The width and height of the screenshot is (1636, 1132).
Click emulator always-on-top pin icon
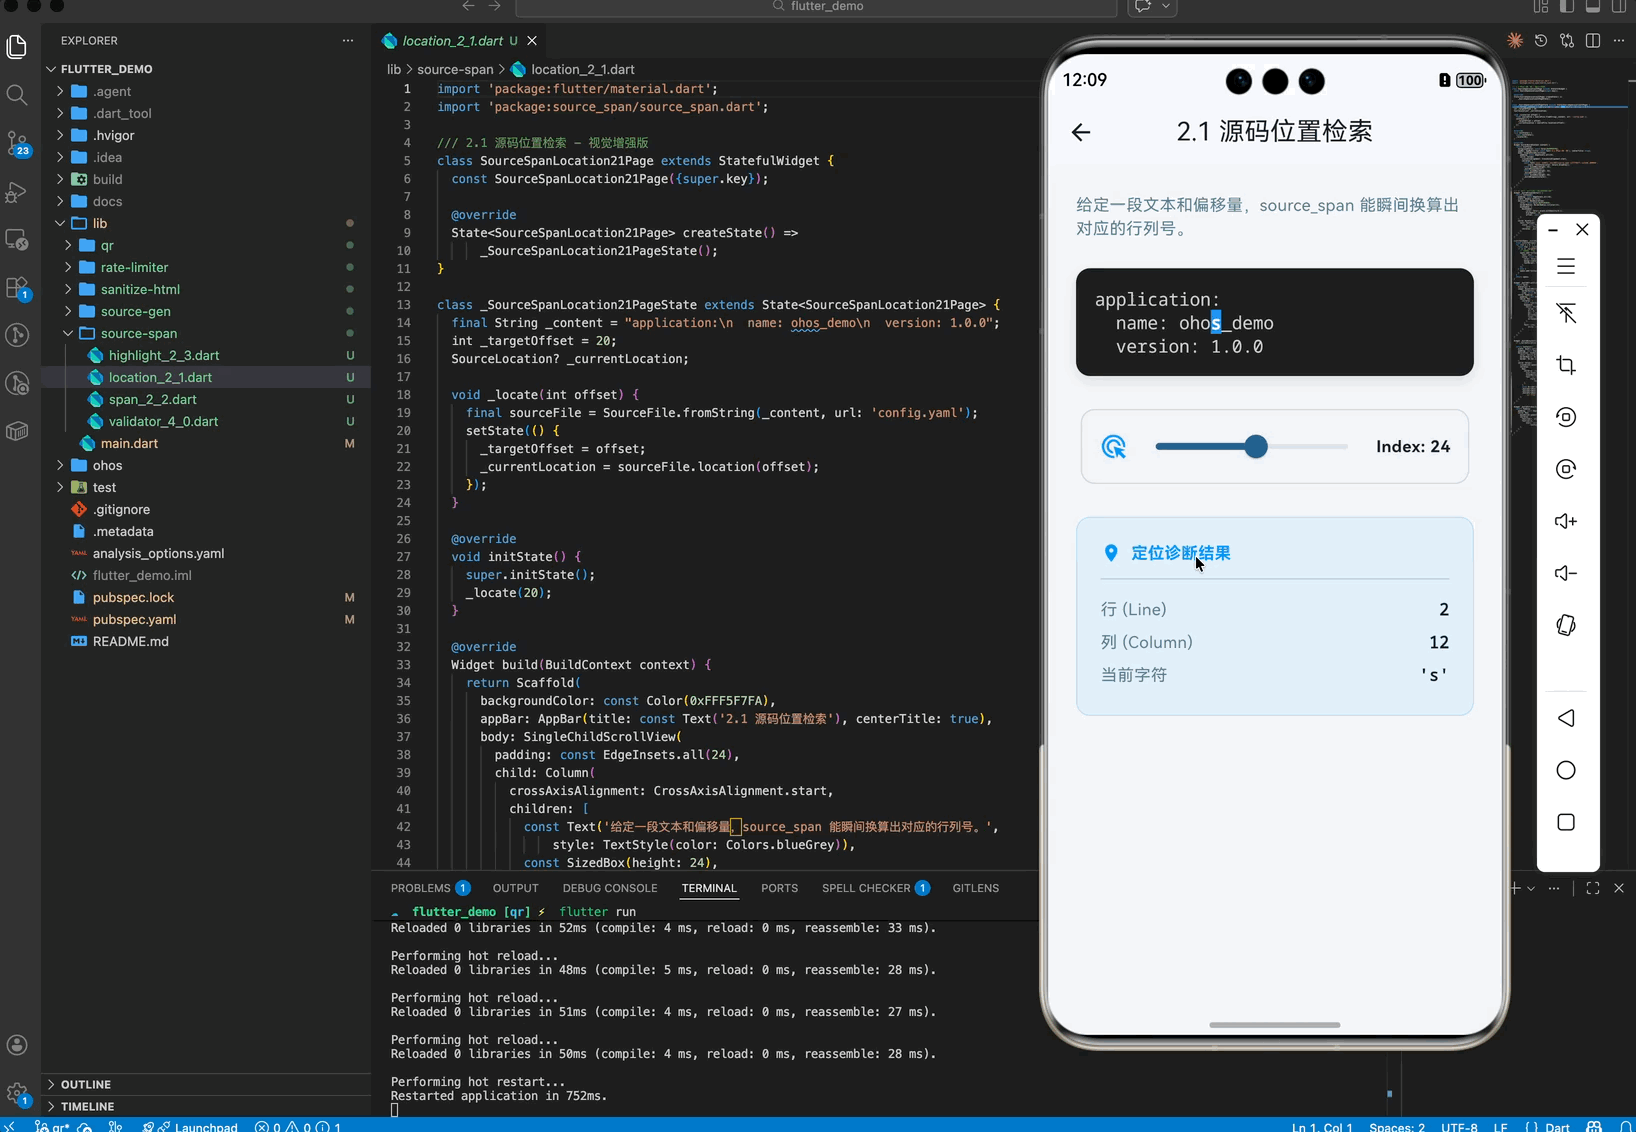[1566, 313]
